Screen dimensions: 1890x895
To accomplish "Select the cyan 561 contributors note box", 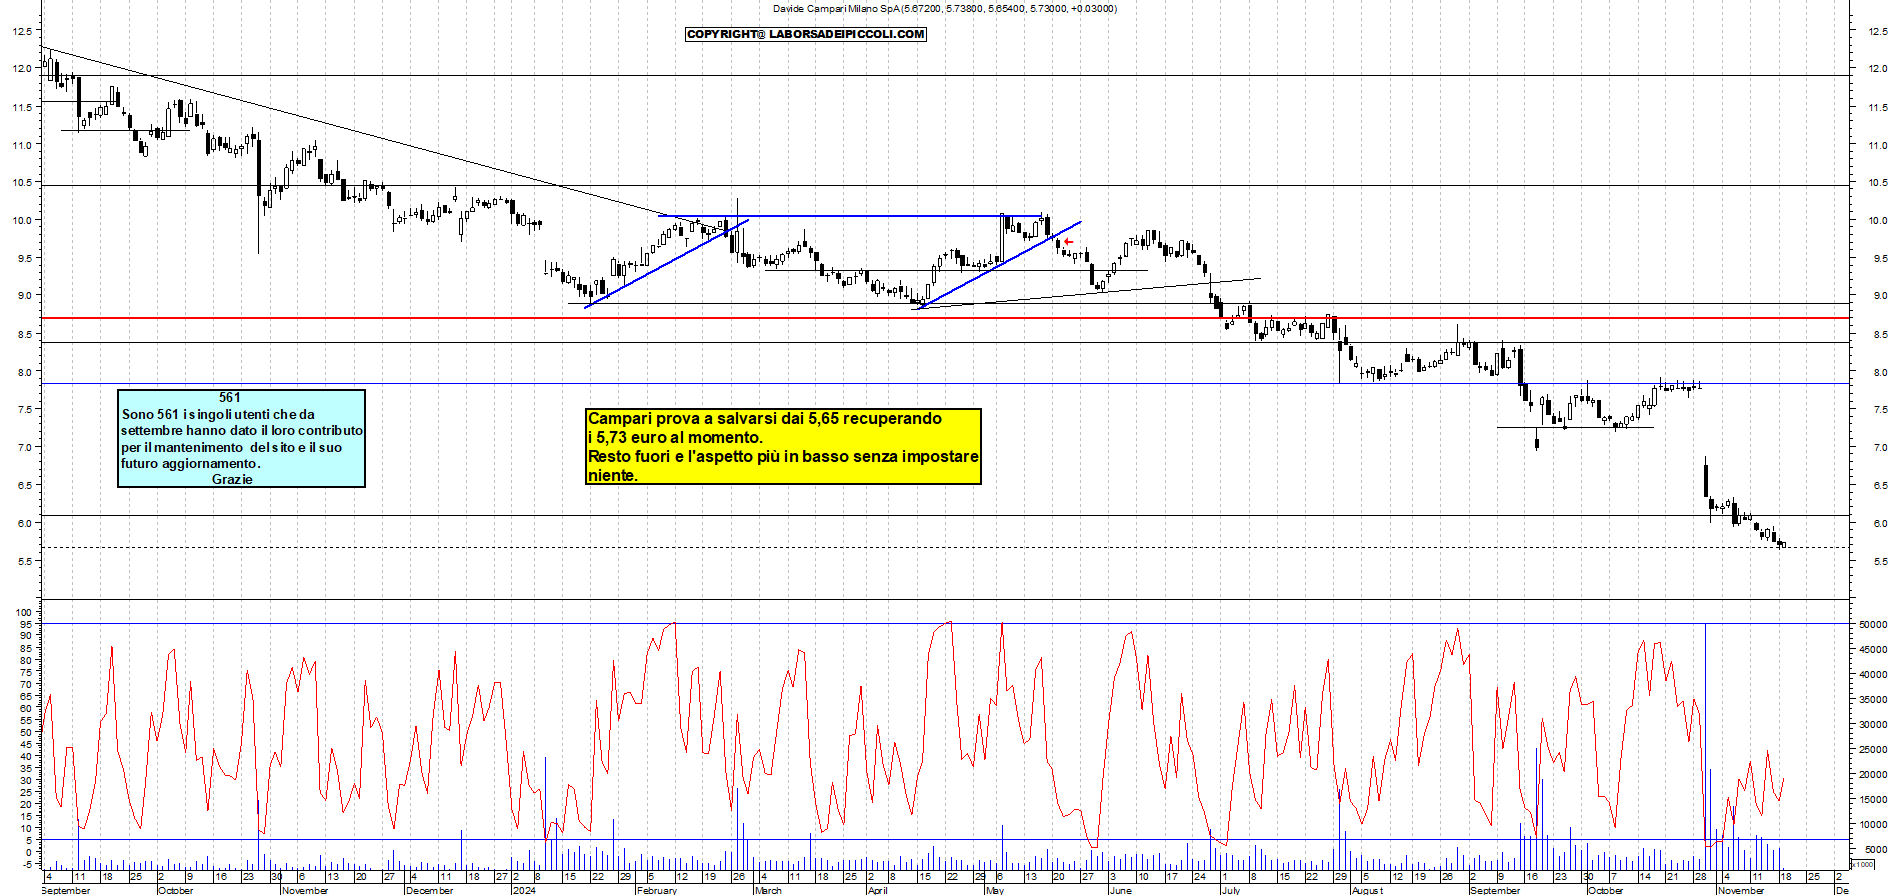I will click(x=241, y=438).
